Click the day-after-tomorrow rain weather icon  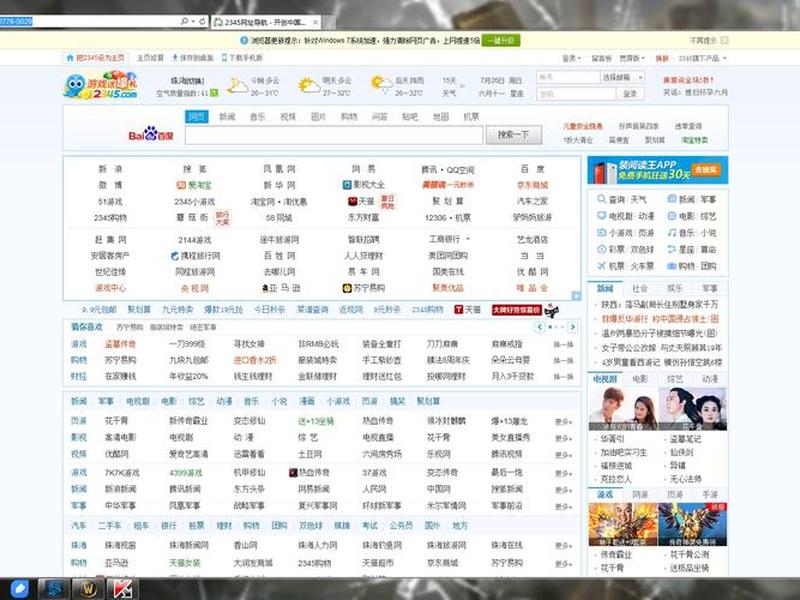382,85
